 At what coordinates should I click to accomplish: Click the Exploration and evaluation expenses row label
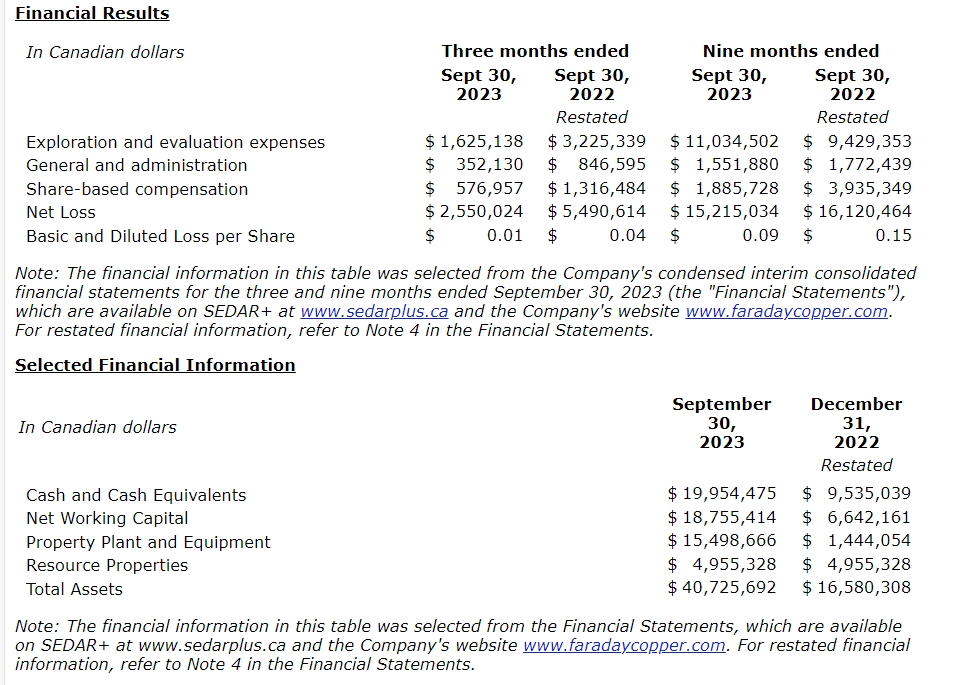tap(175, 142)
